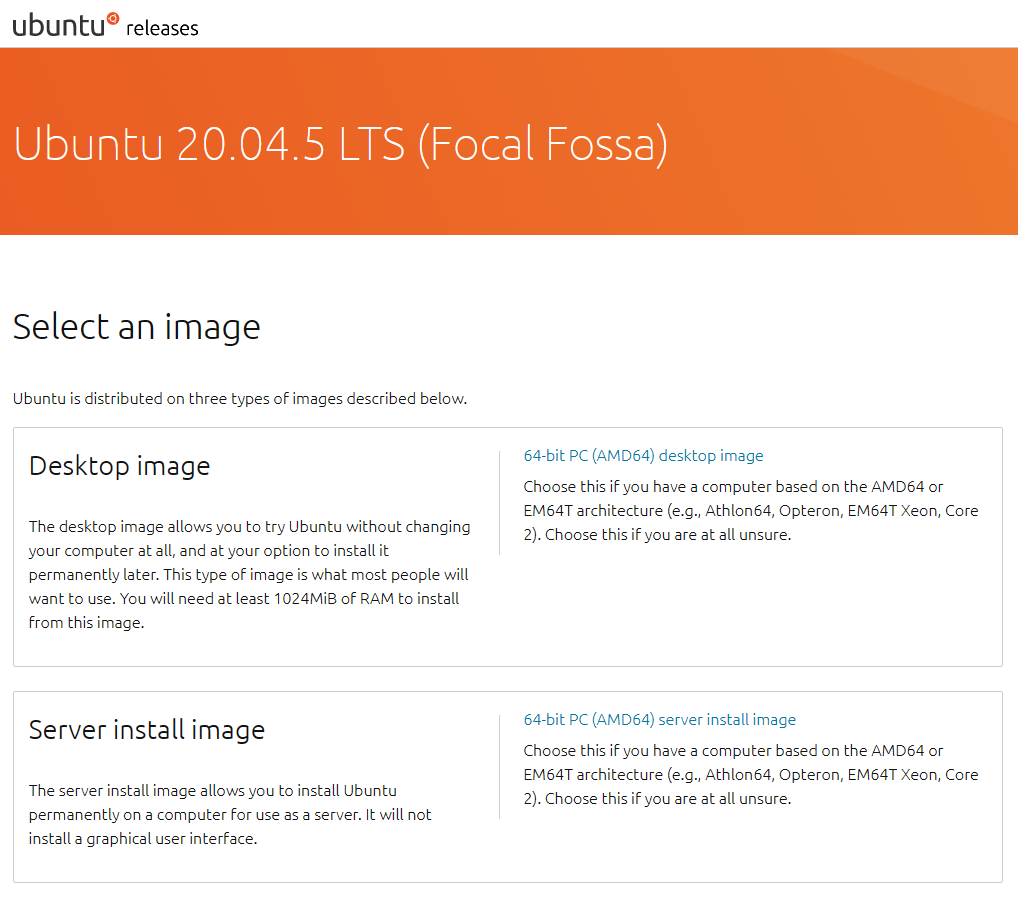Click the ubuntu logo in the header
1018x907 pixels.
[x=66, y=25]
